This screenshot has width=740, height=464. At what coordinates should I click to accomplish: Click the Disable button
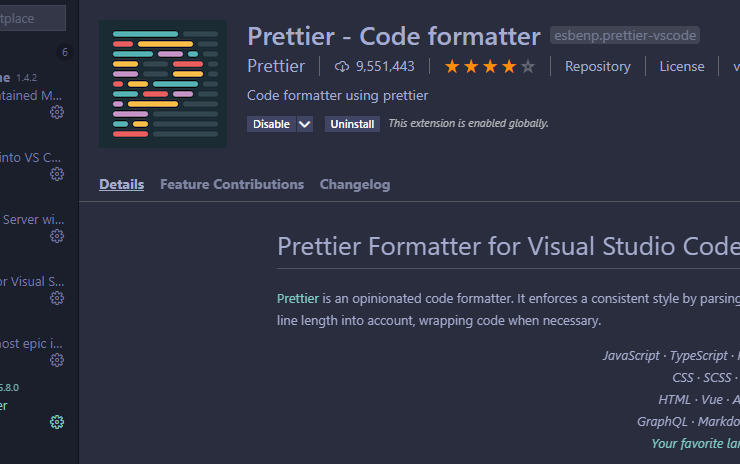click(271, 124)
